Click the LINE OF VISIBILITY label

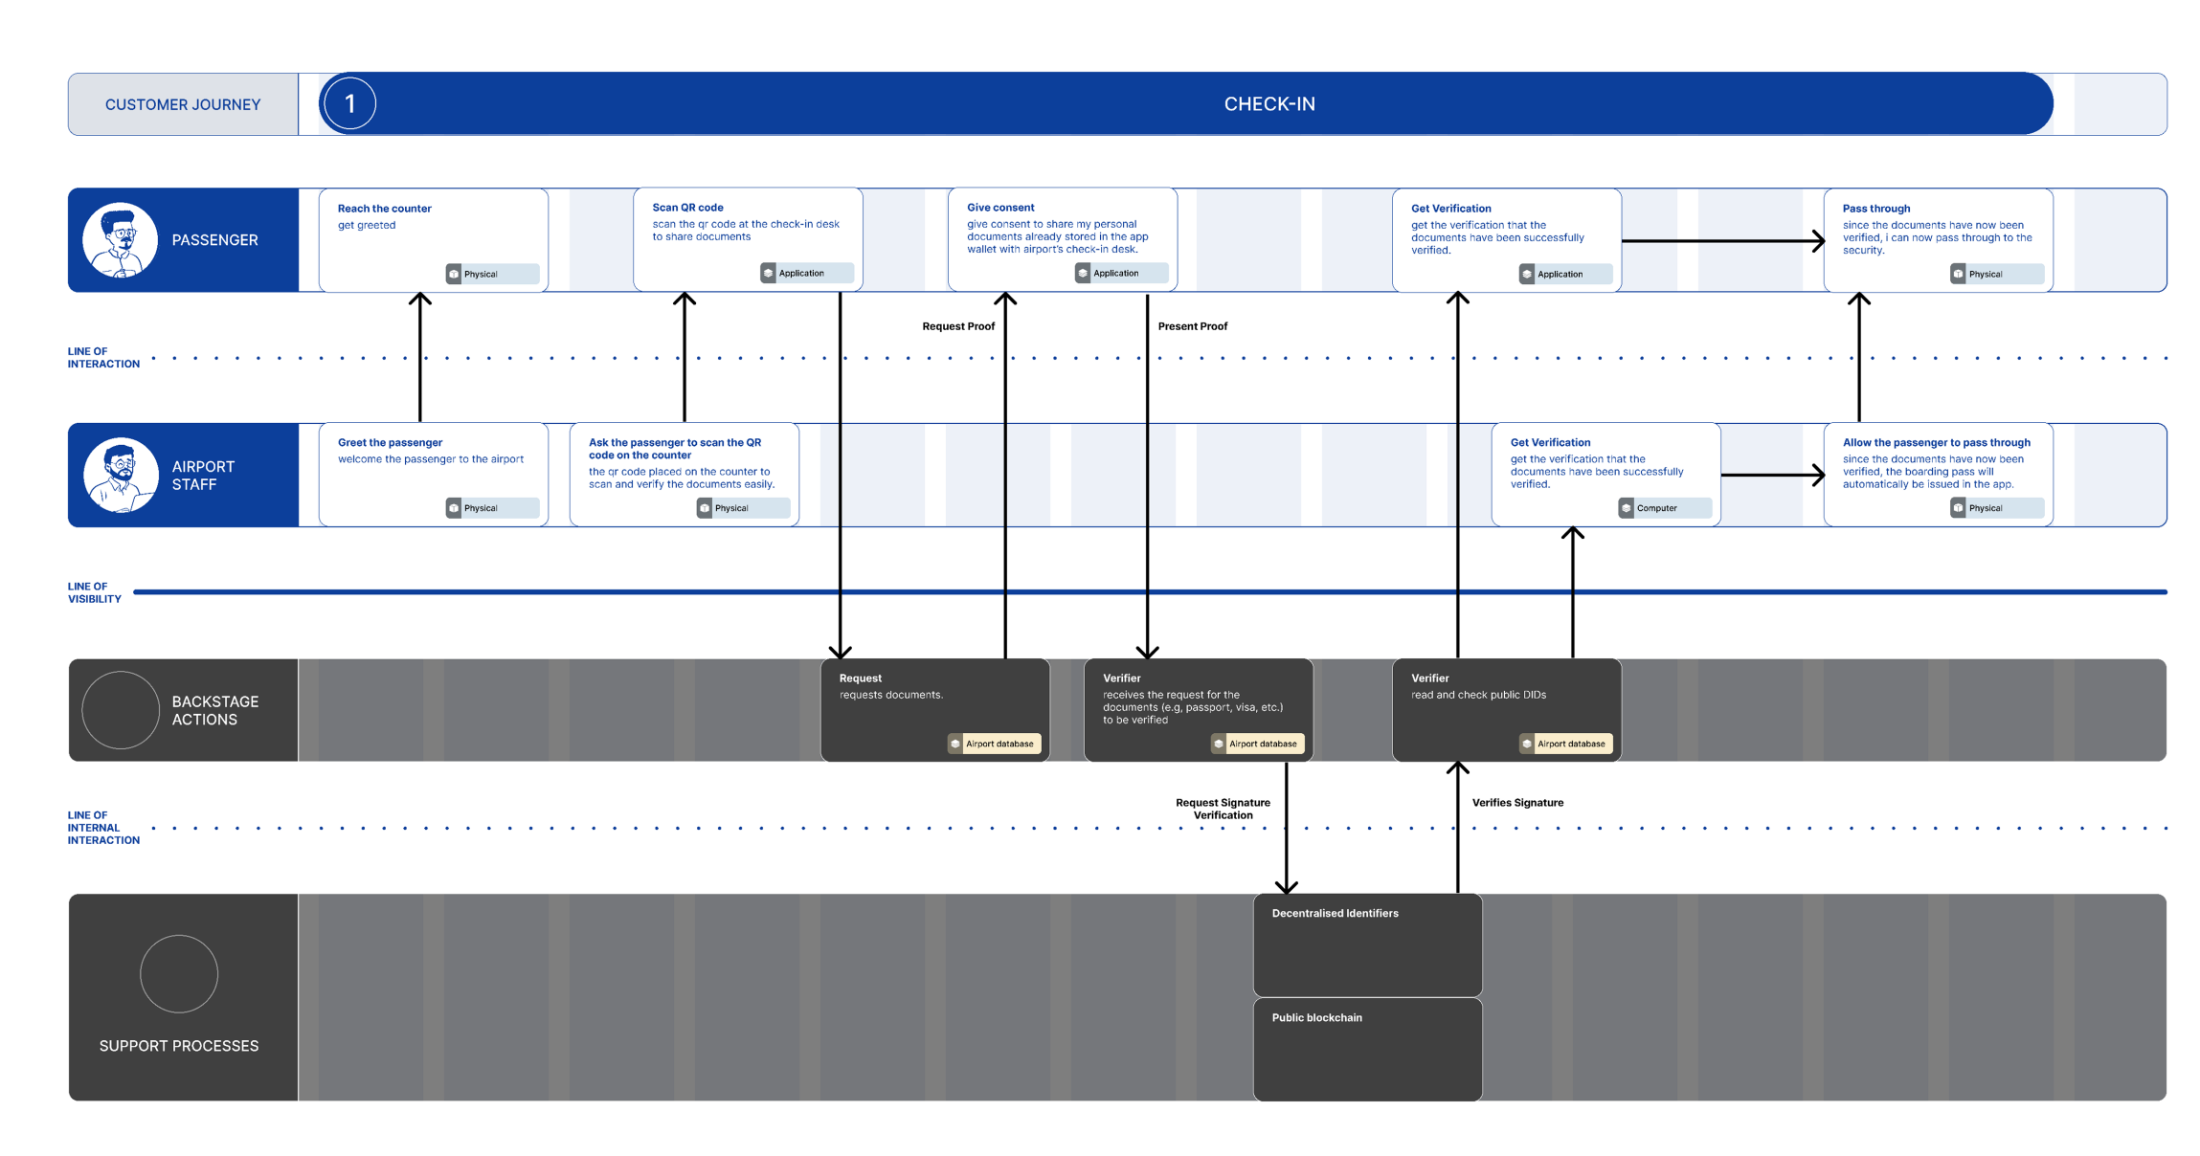94,593
